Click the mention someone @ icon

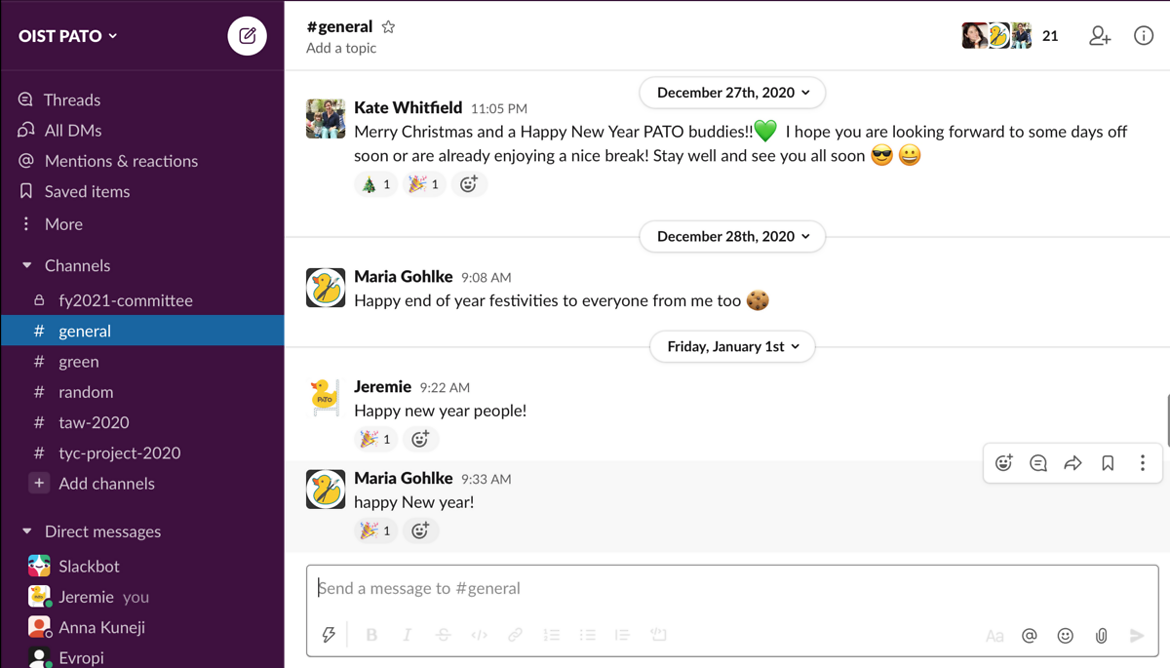pyautogui.click(x=1029, y=635)
